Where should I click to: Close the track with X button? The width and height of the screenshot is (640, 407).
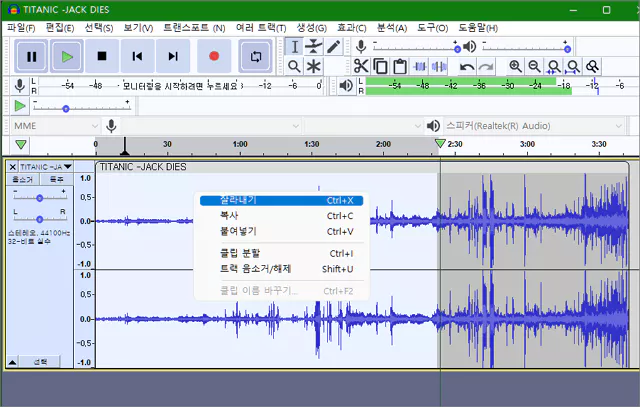coord(13,167)
